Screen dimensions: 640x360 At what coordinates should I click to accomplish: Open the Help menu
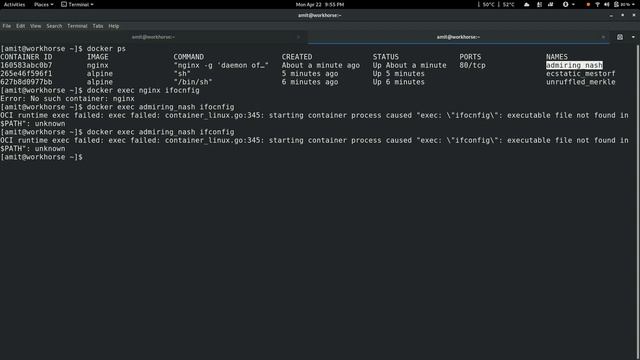tap(113, 26)
